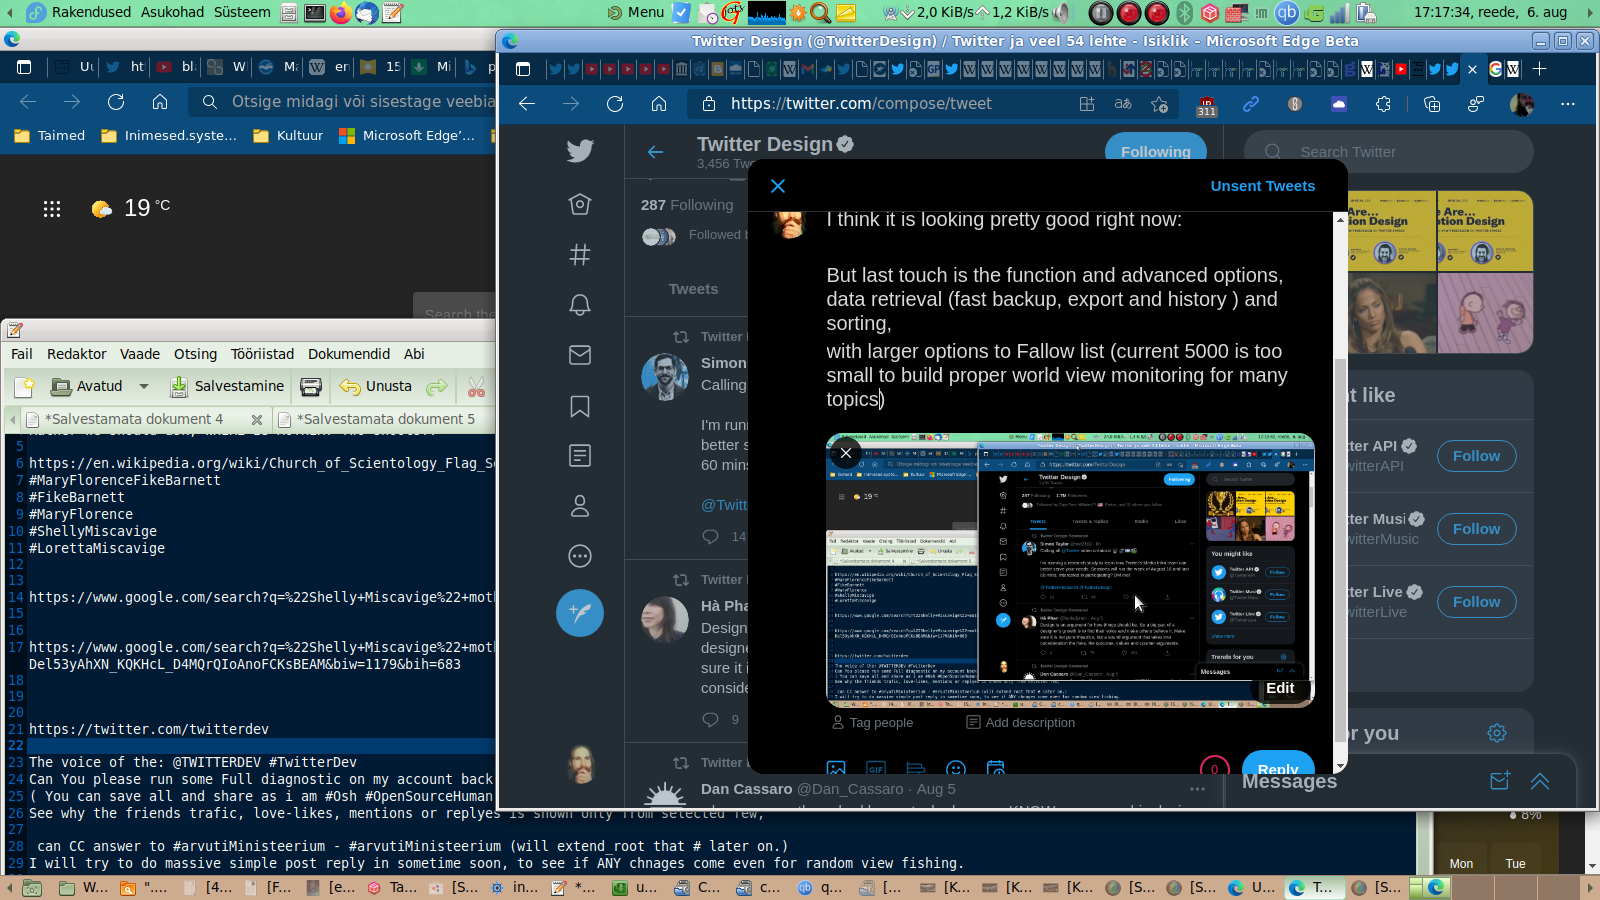Open Twitter Lists icon
This screenshot has height=900, width=1600.
click(x=580, y=456)
